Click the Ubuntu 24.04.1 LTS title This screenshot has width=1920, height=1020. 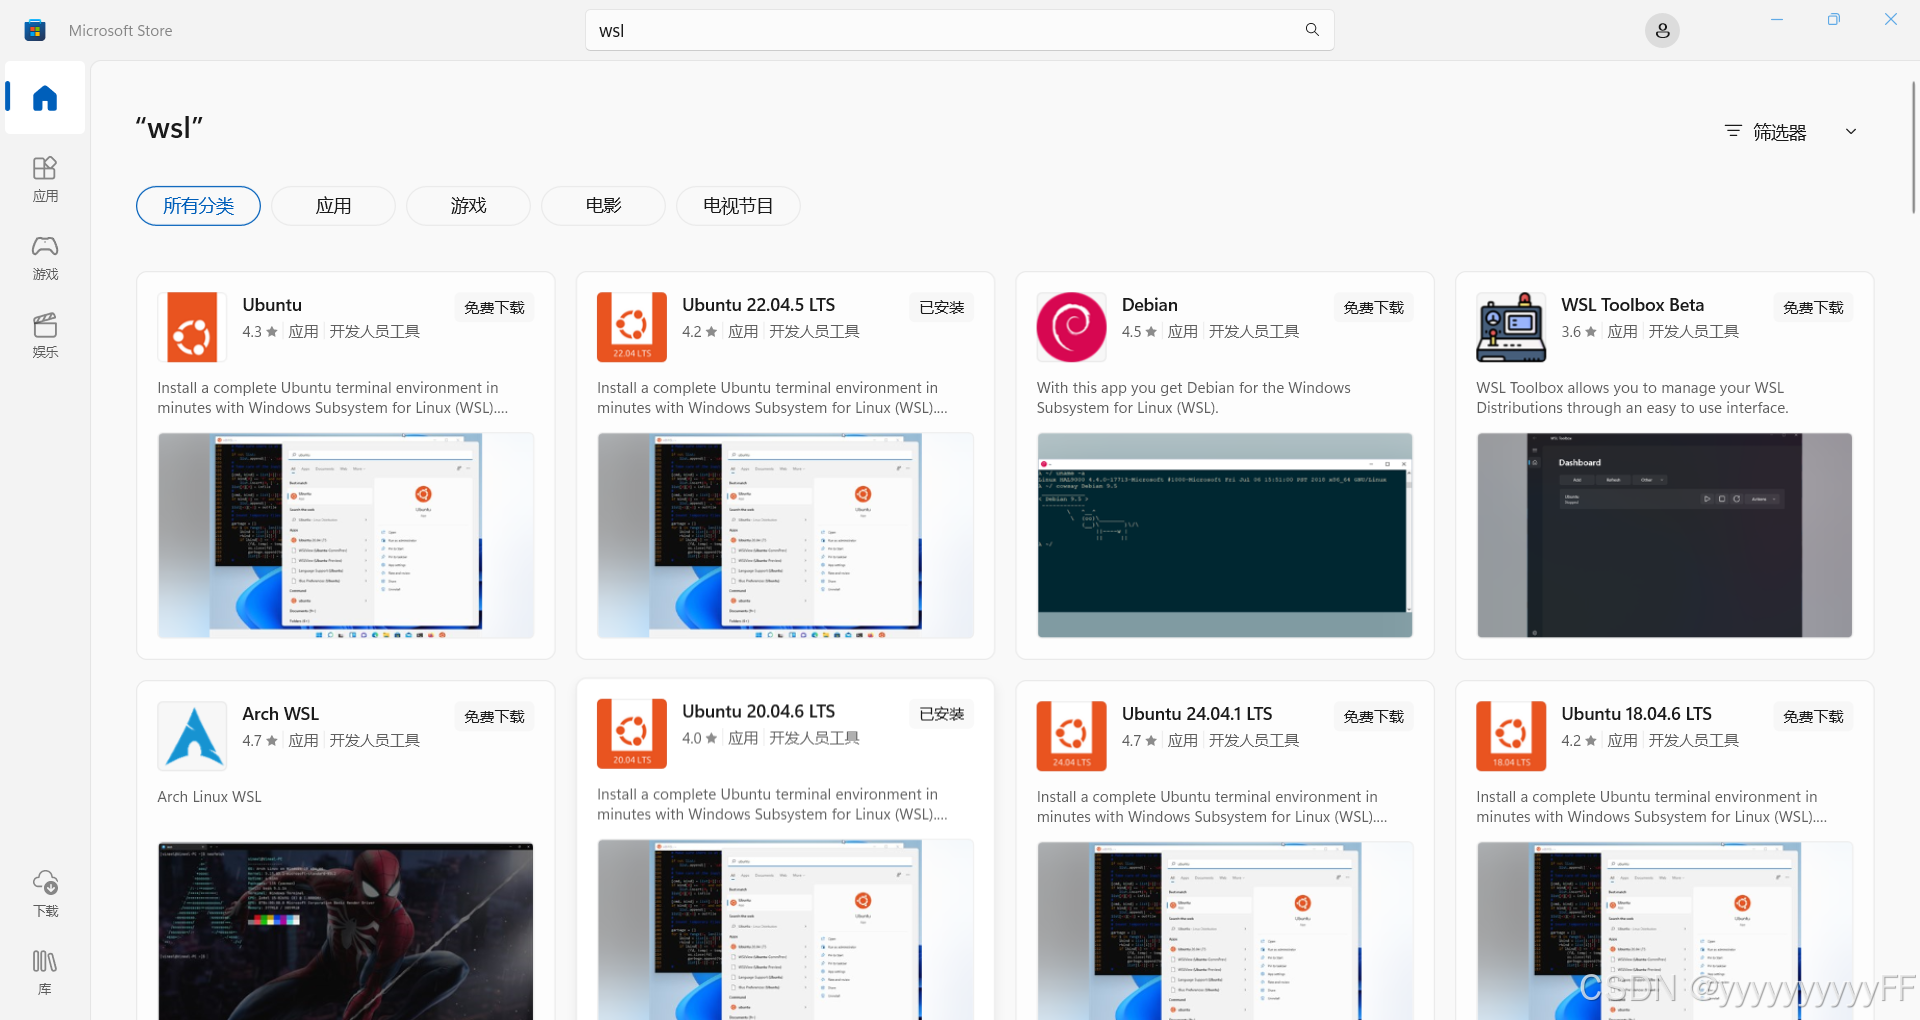[1197, 714]
